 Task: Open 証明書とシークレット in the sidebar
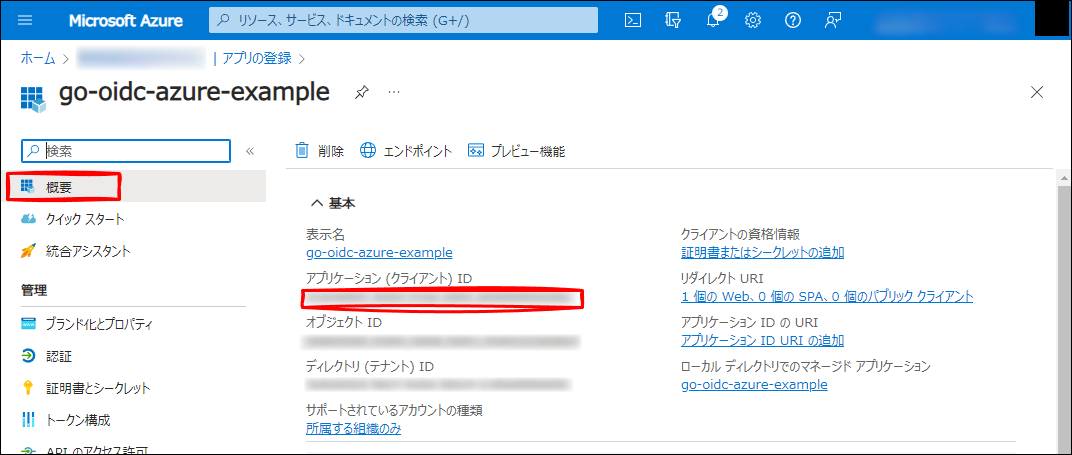point(97,388)
